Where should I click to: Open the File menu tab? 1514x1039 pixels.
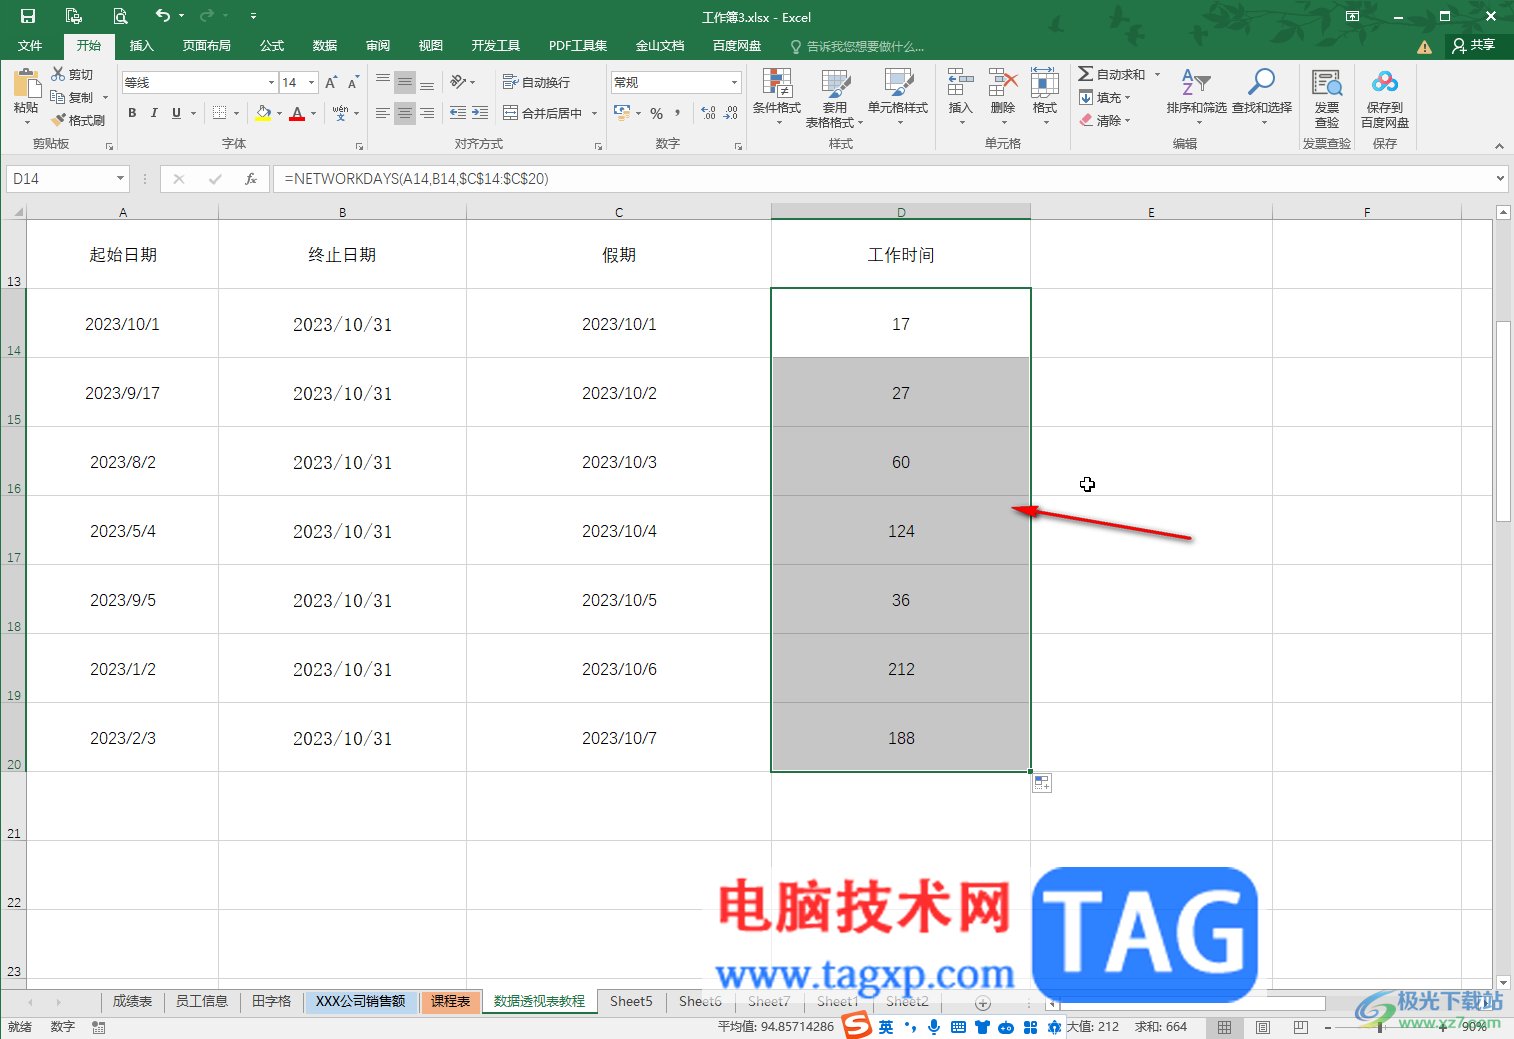[30, 45]
